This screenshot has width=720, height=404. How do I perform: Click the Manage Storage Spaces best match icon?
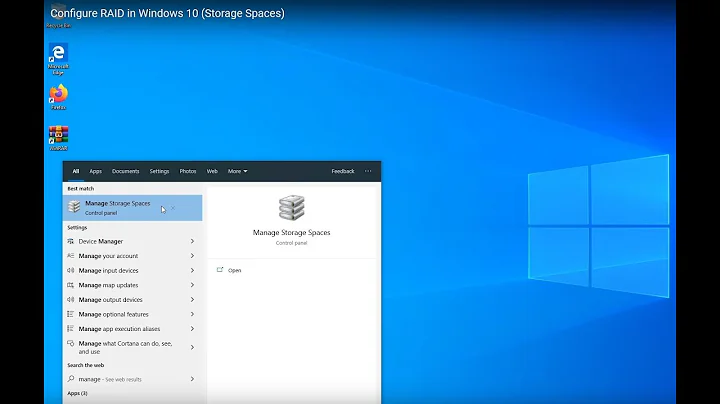coord(74,207)
